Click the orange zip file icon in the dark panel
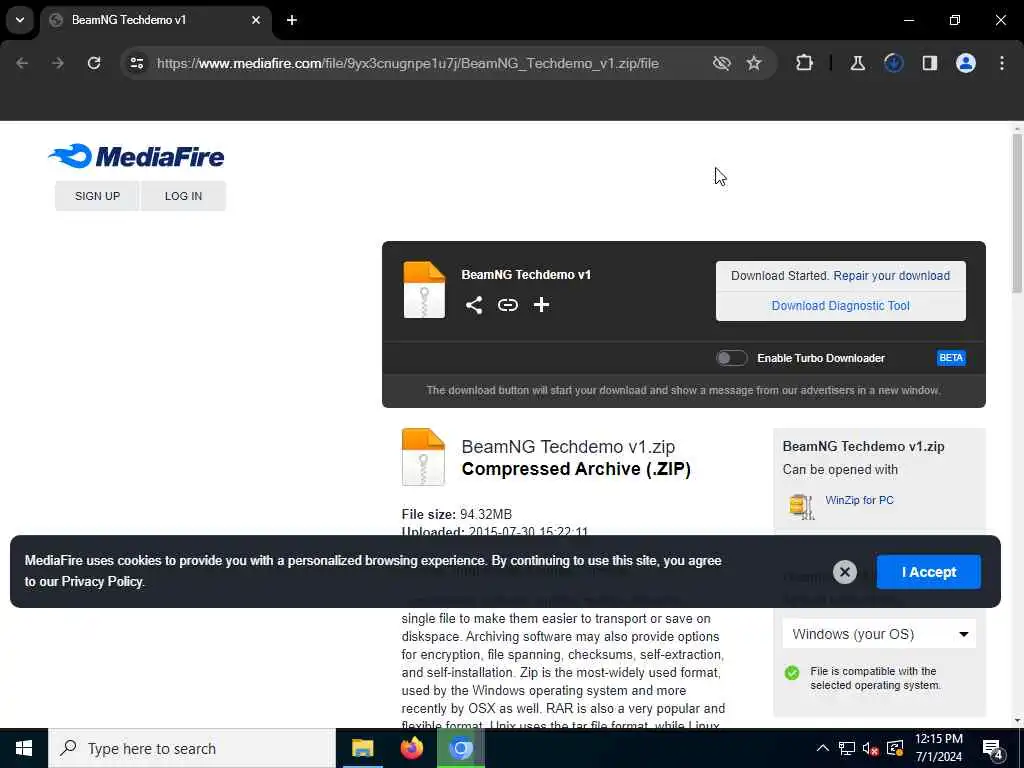The height and width of the screenshot is (768, 1024). pyautogui.click(x=424, y=290)
